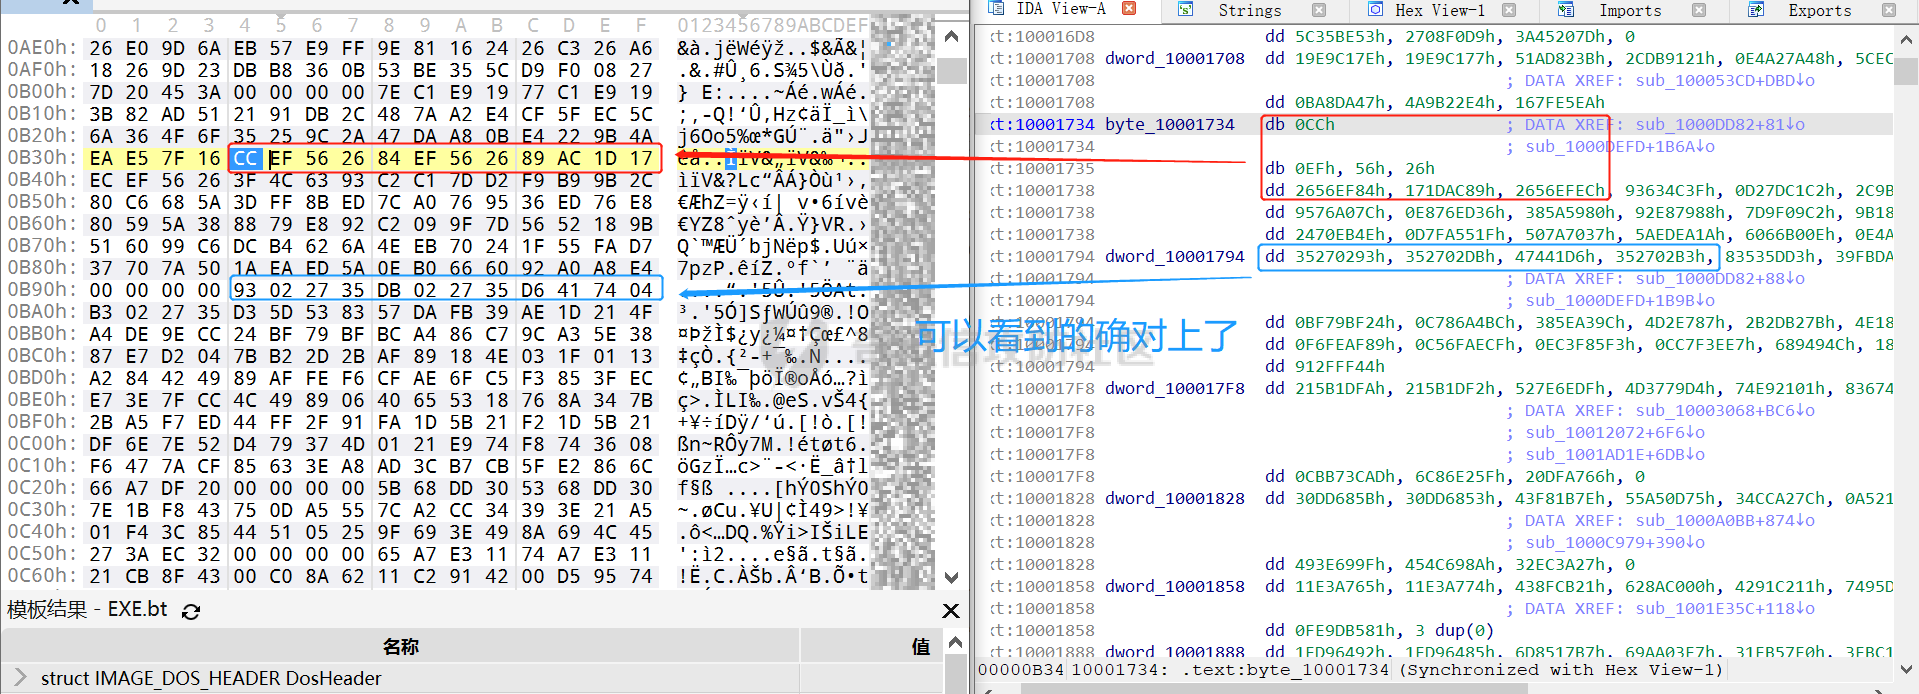Click the 名称 column header
1919x694 pixels.
[400, 647]
